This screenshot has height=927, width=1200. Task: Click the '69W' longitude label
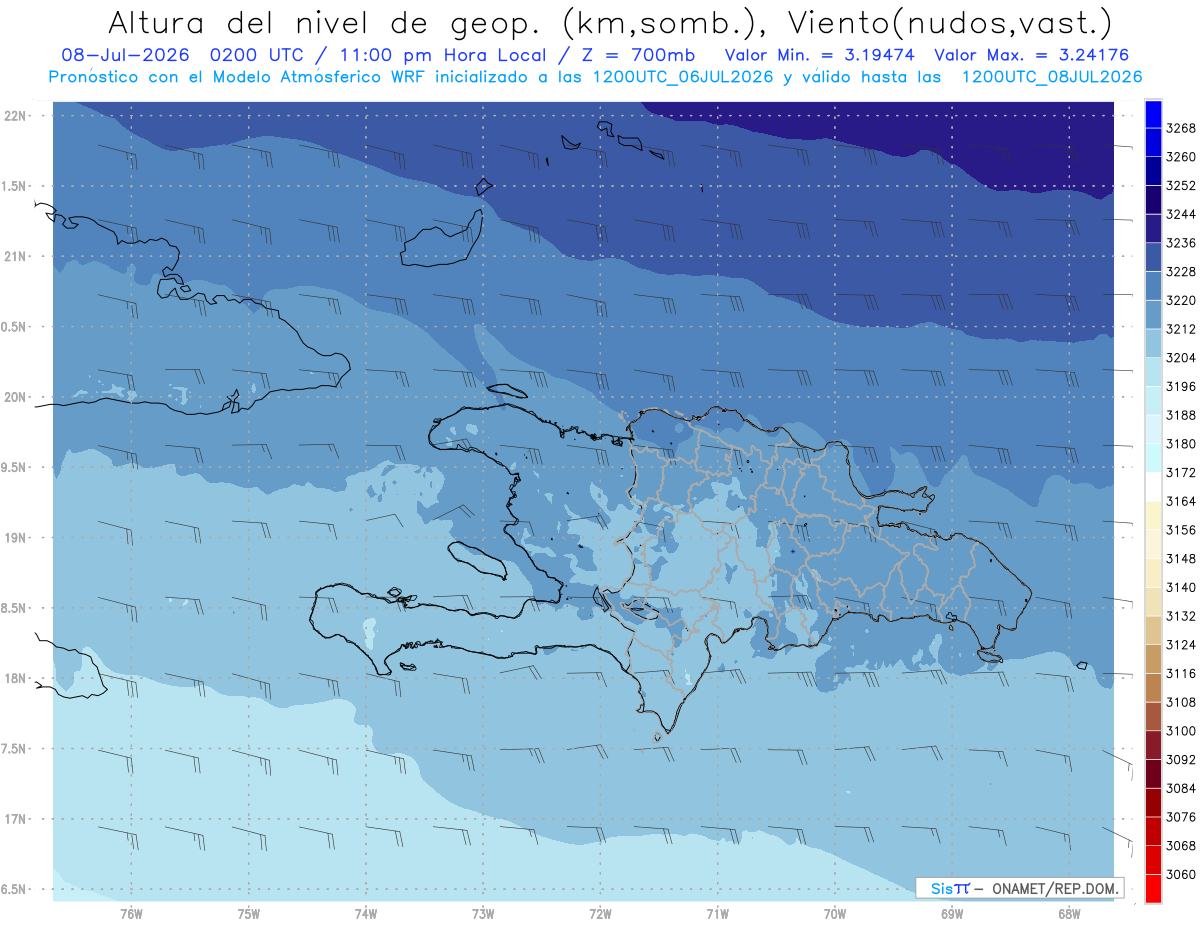click(x=952, y=913)
